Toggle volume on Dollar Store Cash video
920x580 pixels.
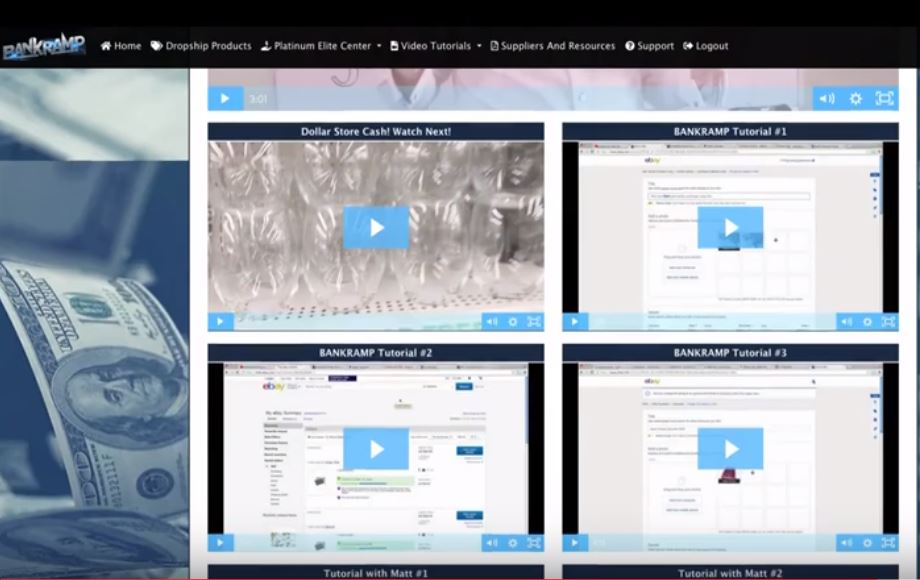pyautogui.click(x=492, y=321)
